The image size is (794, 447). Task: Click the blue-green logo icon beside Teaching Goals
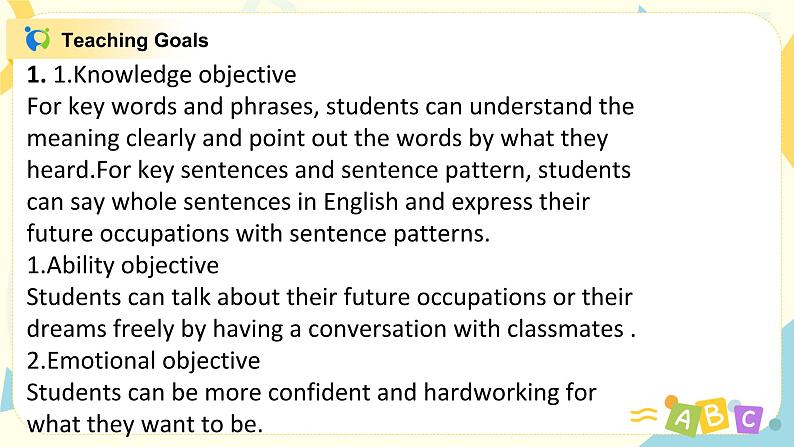37,39
